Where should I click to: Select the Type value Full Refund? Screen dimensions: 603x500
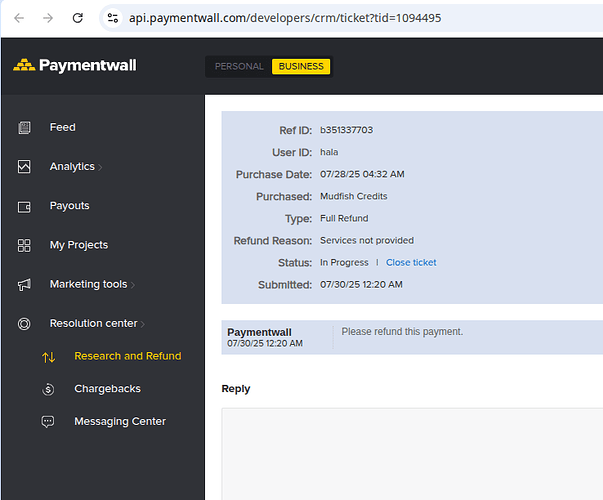[344, 218]
